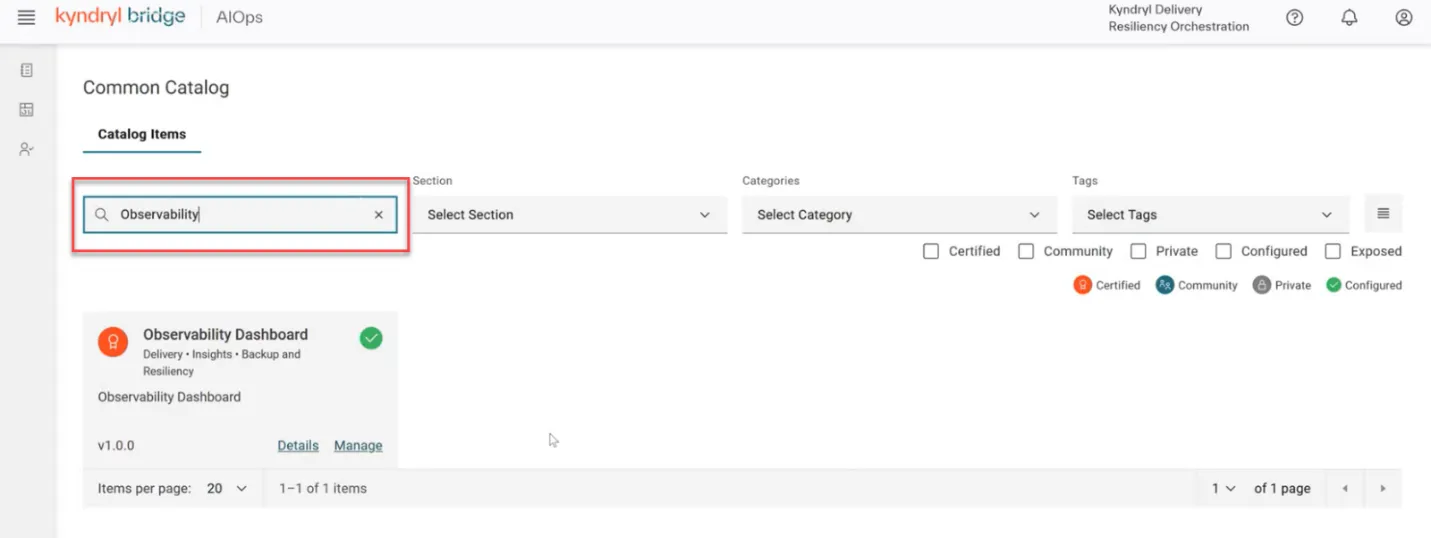Click the user check icon in left sidebar
The height and width of the screenshot is (538, 1431).
pos(27,149)
